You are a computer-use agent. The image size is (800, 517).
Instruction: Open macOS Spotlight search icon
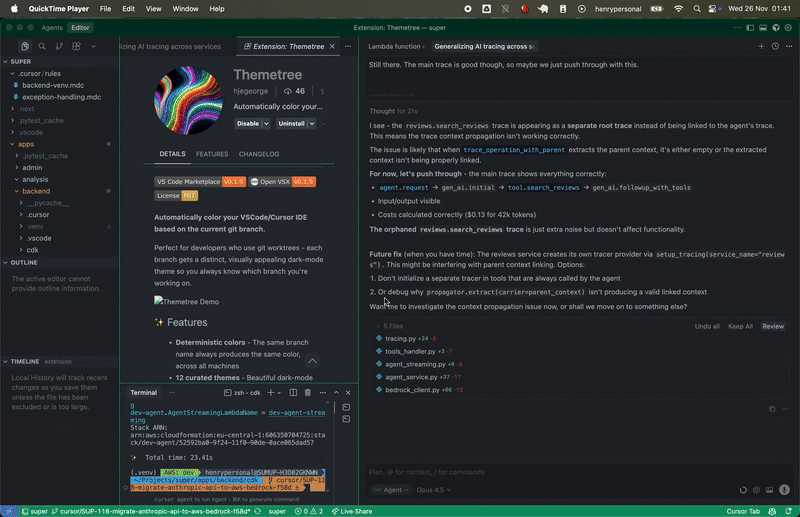(696, 9)
